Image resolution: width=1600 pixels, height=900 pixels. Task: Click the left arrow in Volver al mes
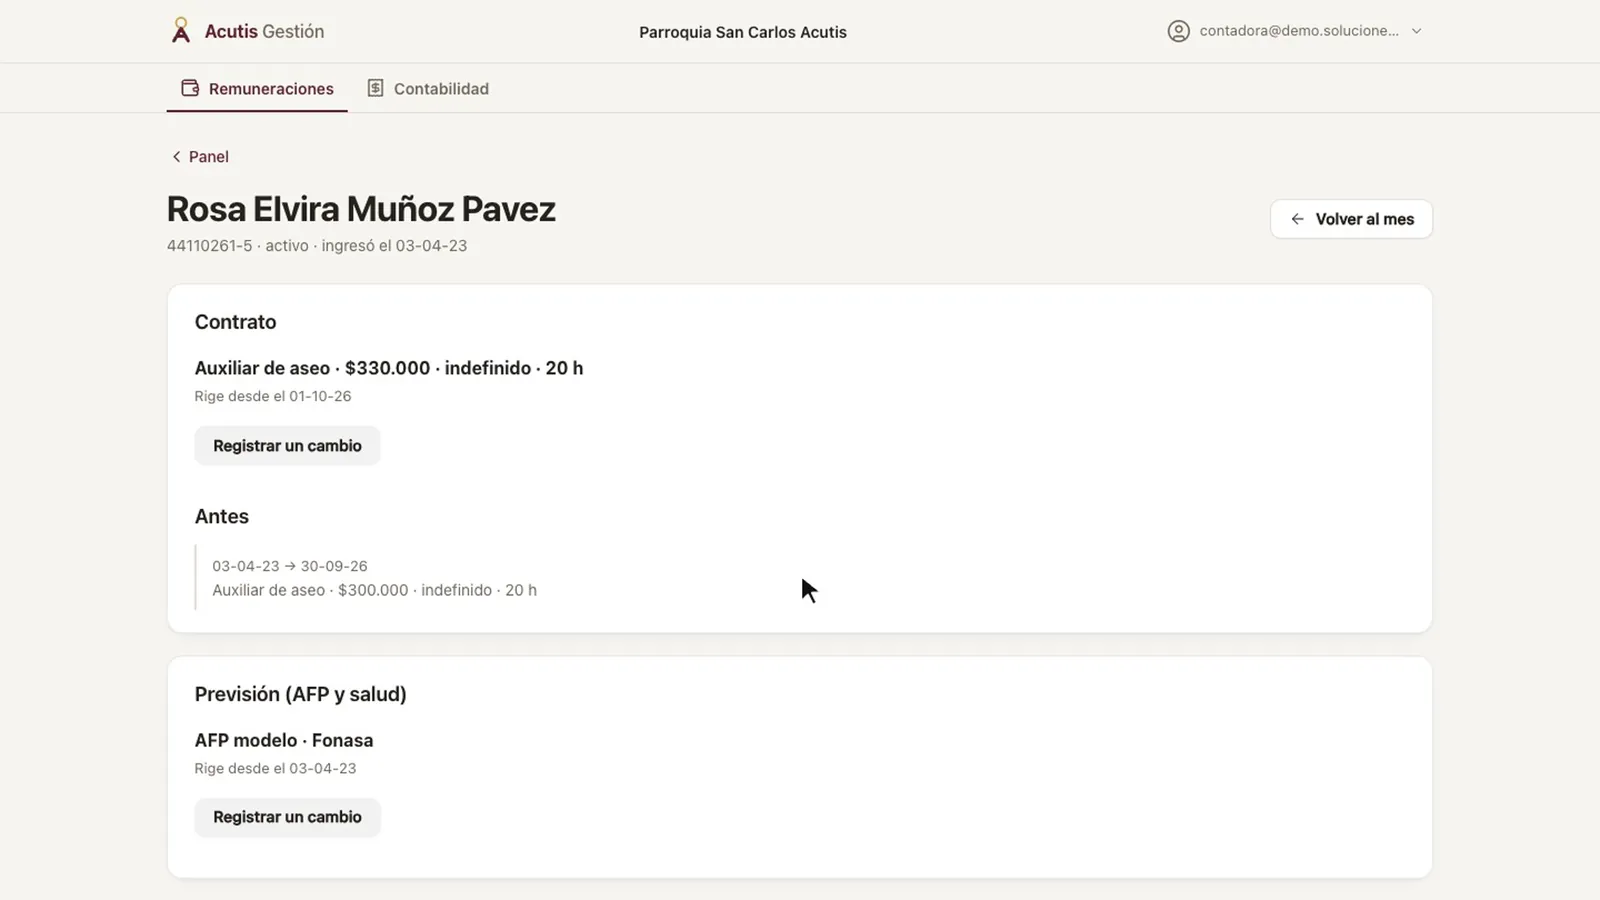pyautogui.click(x=1297, y=219)
